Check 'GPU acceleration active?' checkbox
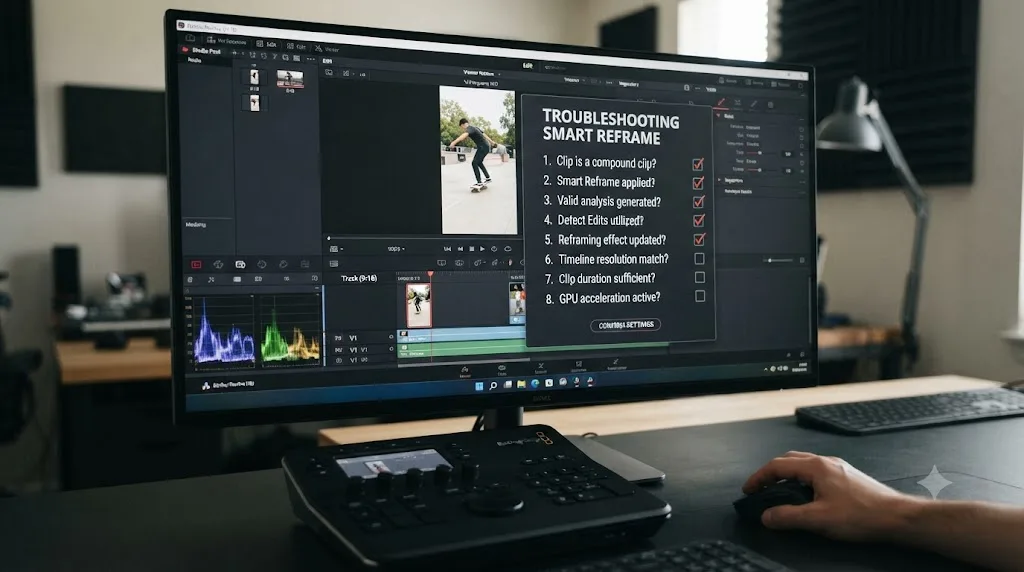 pyautogui.click(x=700, y=296)
